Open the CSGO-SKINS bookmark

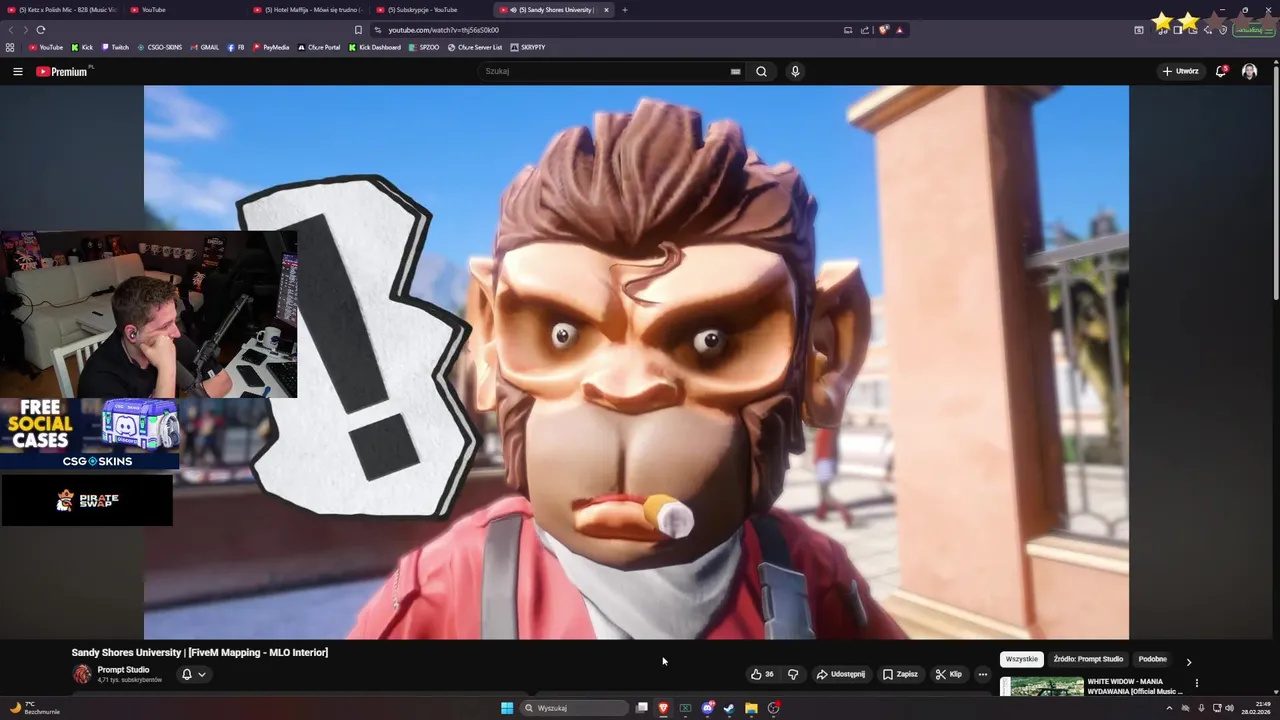[160, 47]
